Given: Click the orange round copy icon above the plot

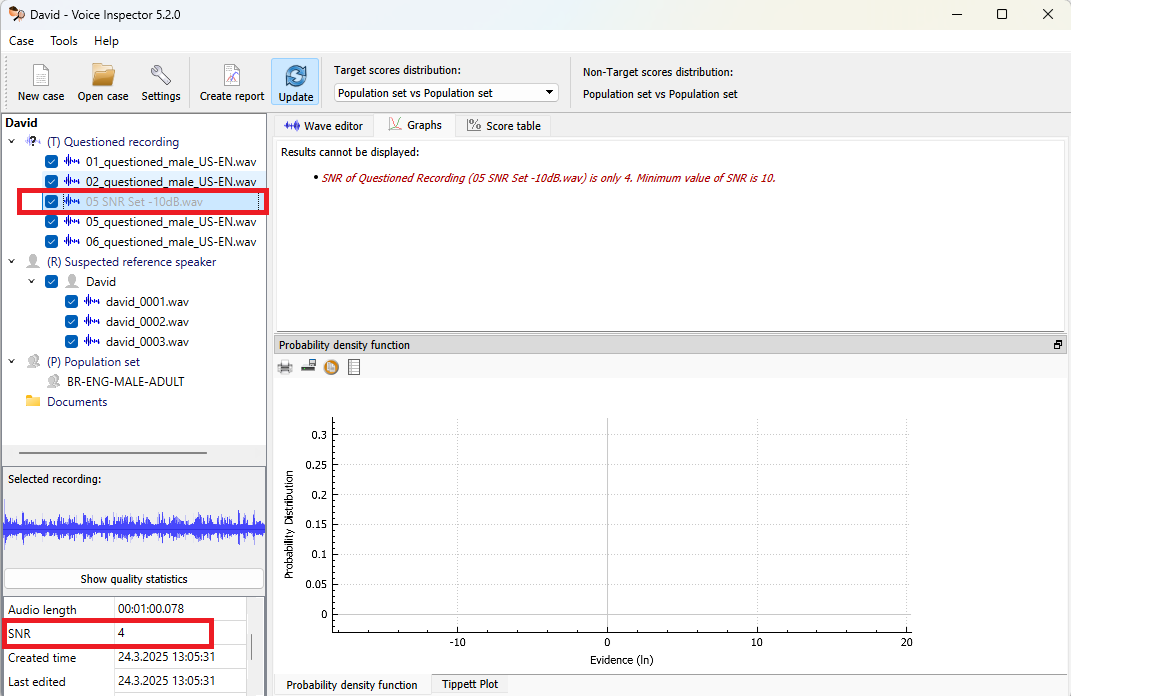Looking at the screenshot, I should (331, 367).
